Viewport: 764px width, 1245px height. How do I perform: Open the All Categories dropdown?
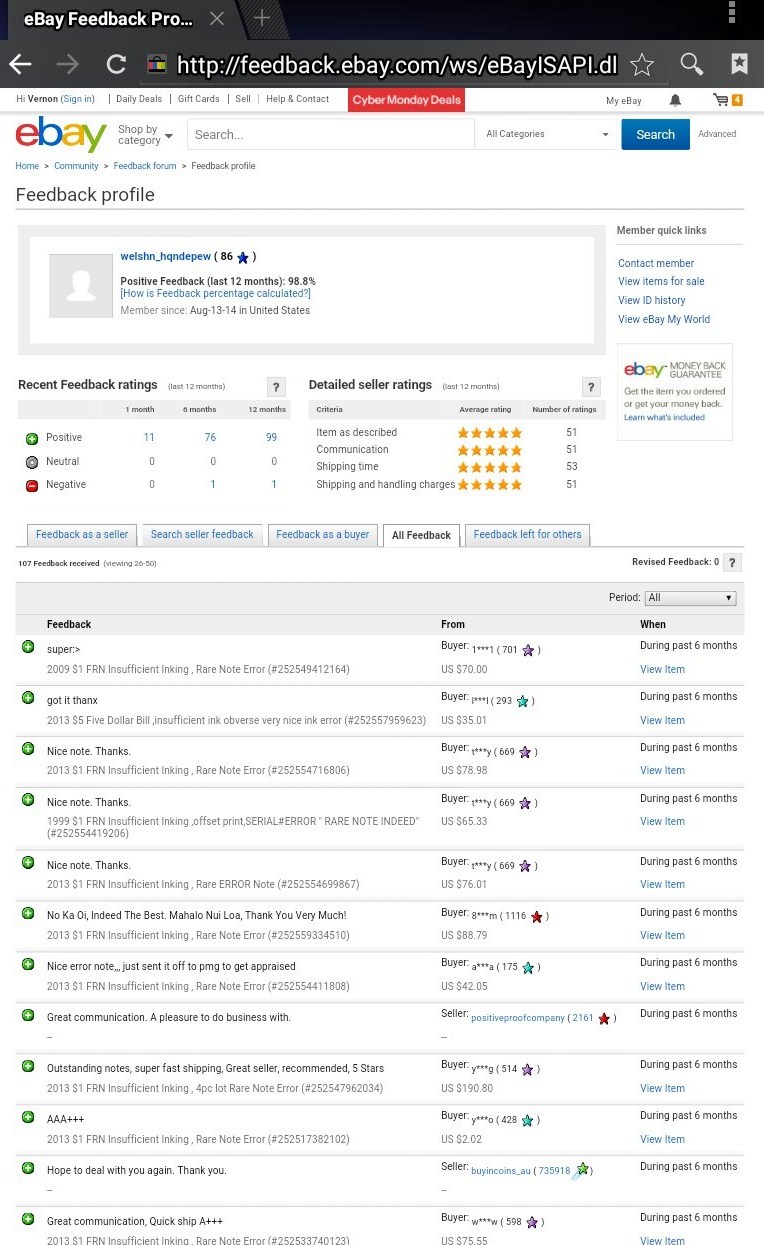click(547, 134)
